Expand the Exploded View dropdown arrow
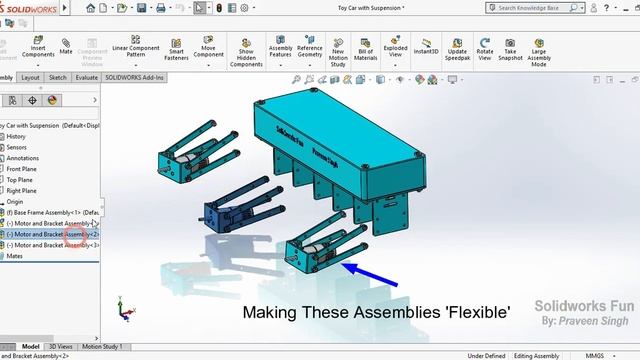This screenshot has width=640, height=360. [x=395, y=65]
